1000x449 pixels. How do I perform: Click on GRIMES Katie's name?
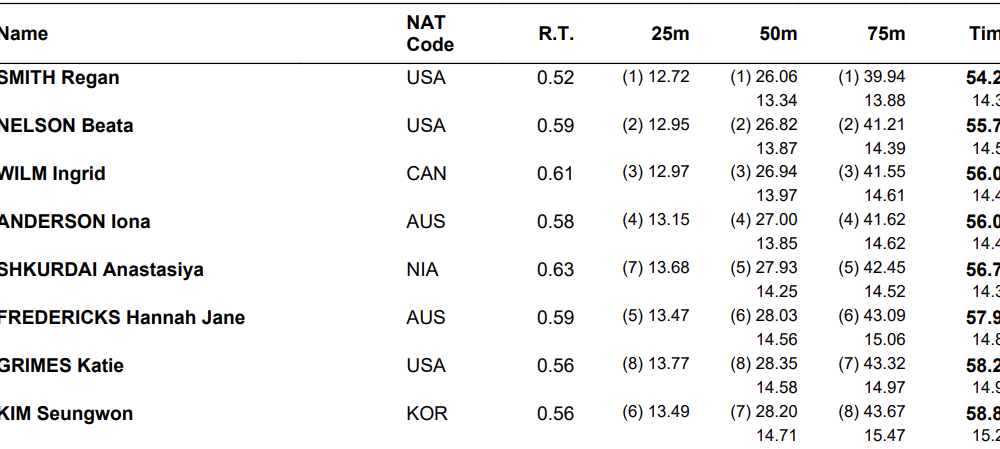62,366
